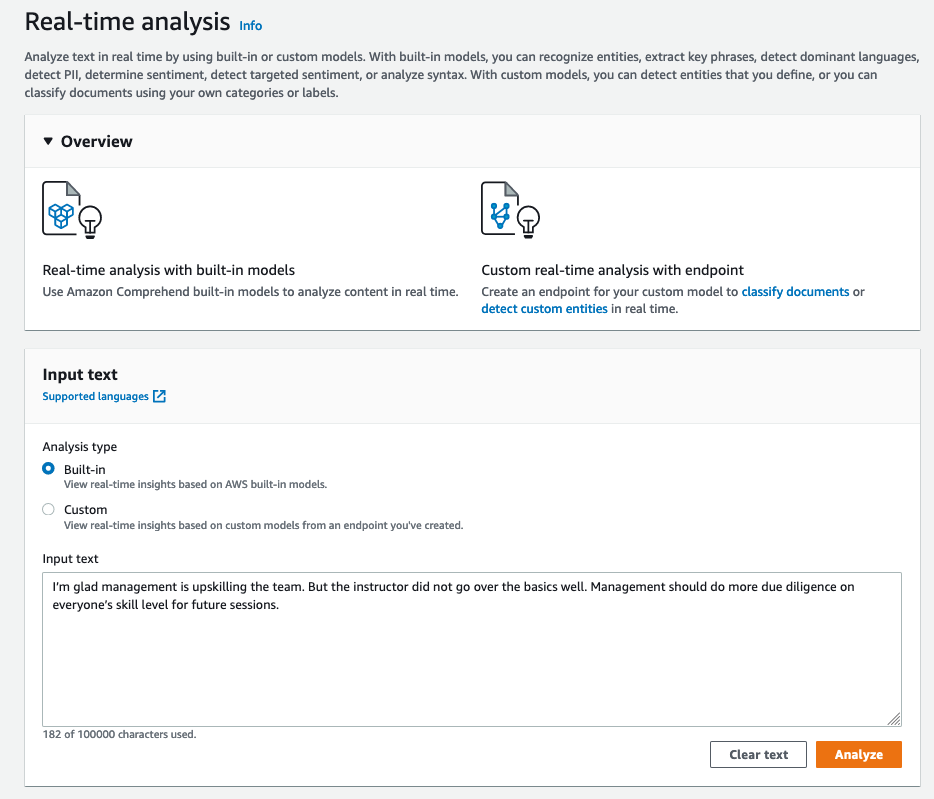This screenshot has height=799, width=934.
Task: Click the Custom radio option label
Action: coord(86,509)
